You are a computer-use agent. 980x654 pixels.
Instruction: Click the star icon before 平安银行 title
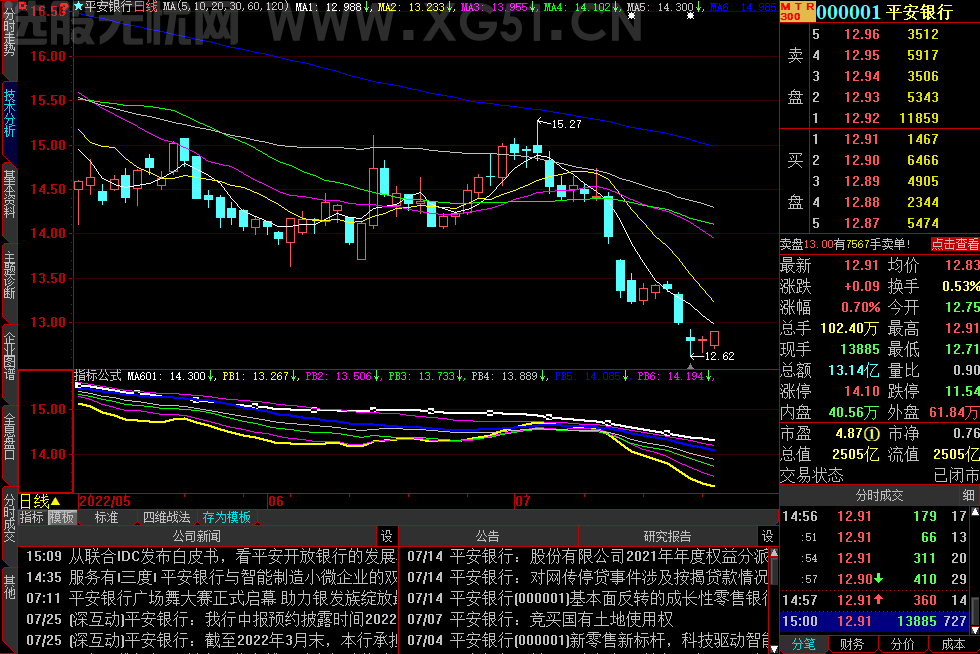click(79, 7)
